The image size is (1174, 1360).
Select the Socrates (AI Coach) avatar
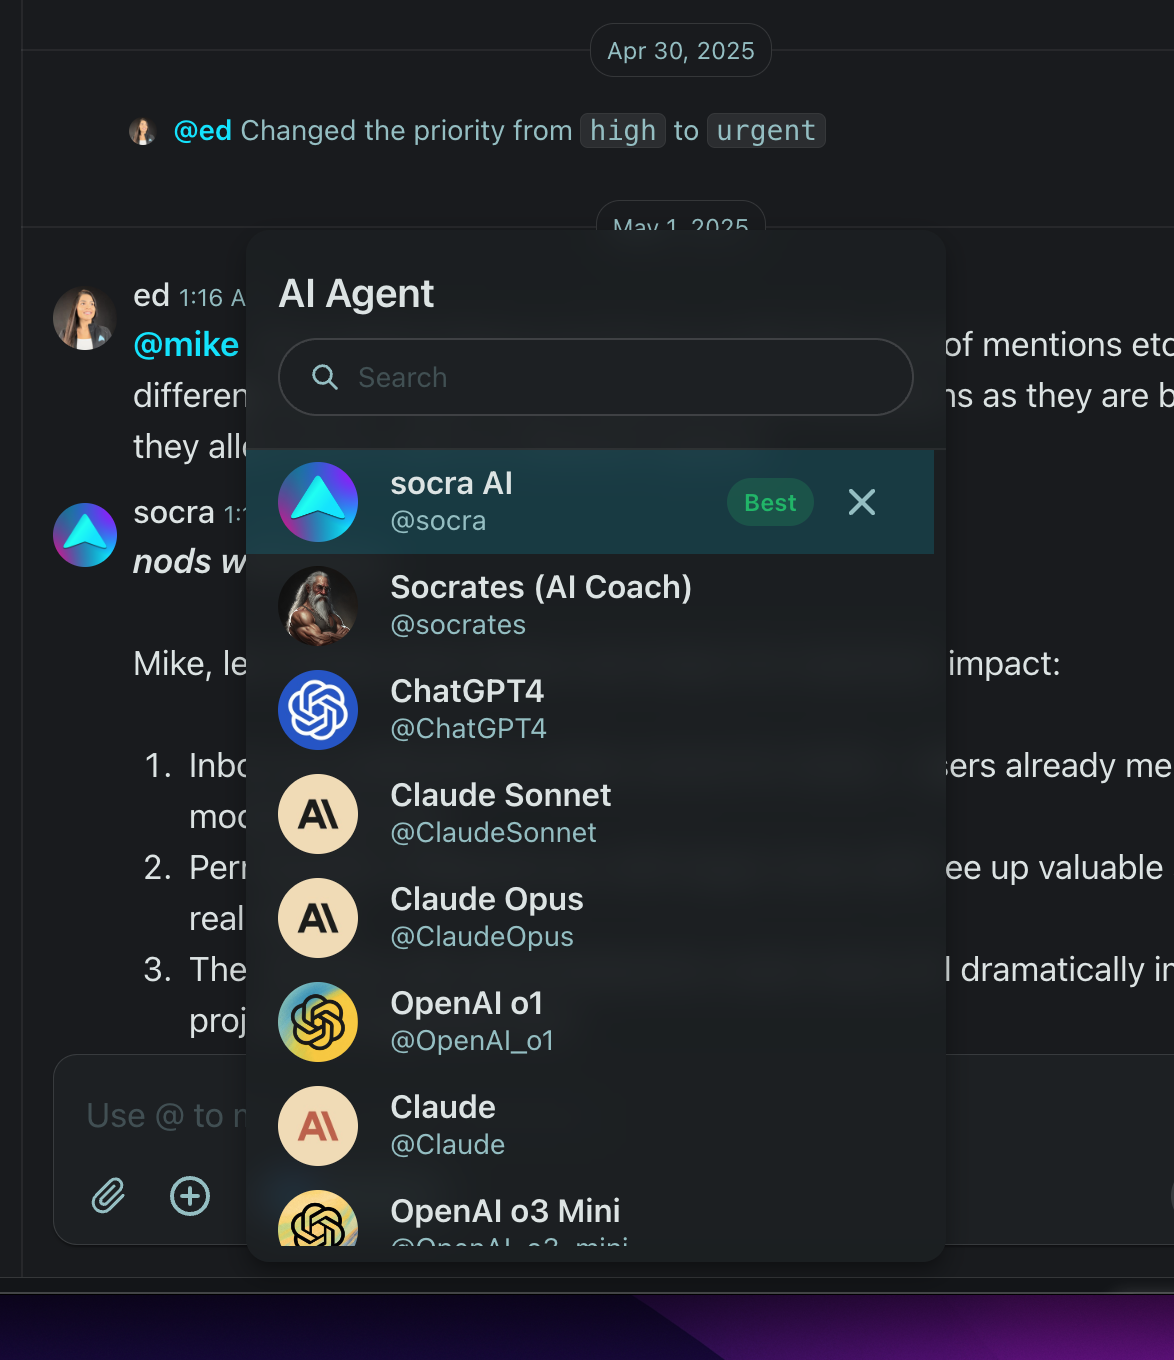(318, 606)
